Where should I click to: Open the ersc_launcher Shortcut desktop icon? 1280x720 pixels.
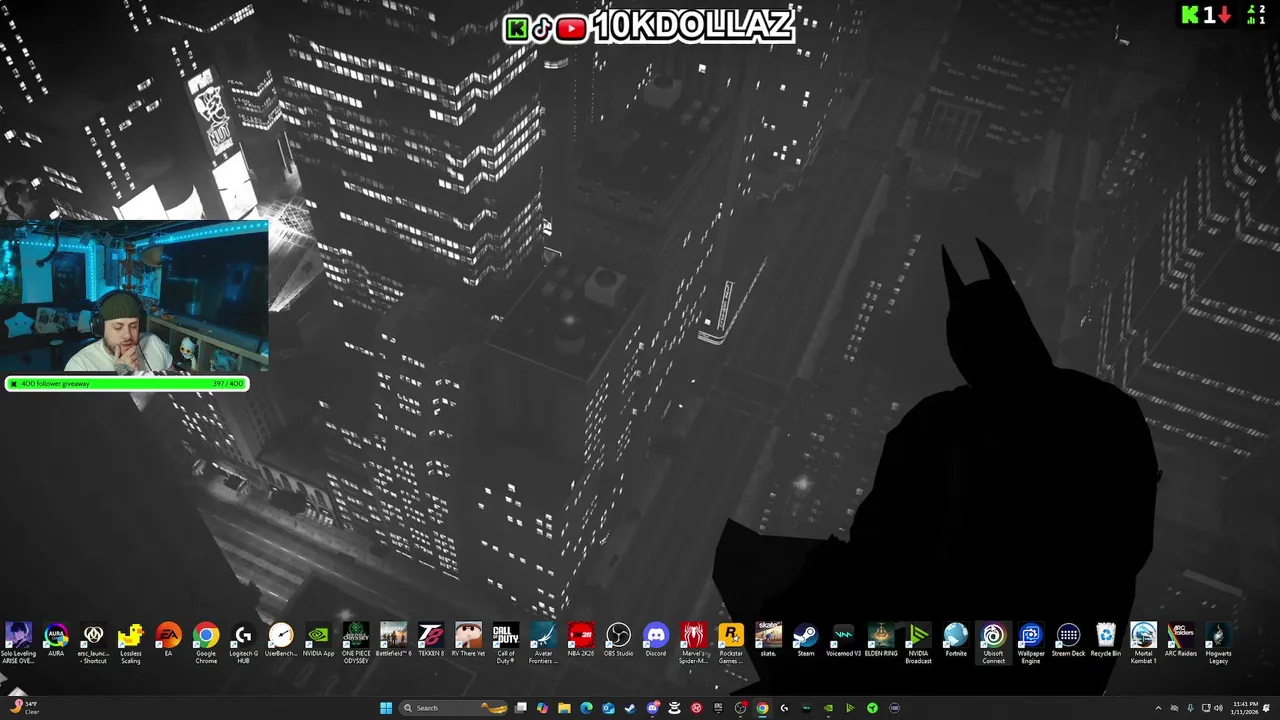(x=93, y=643)
